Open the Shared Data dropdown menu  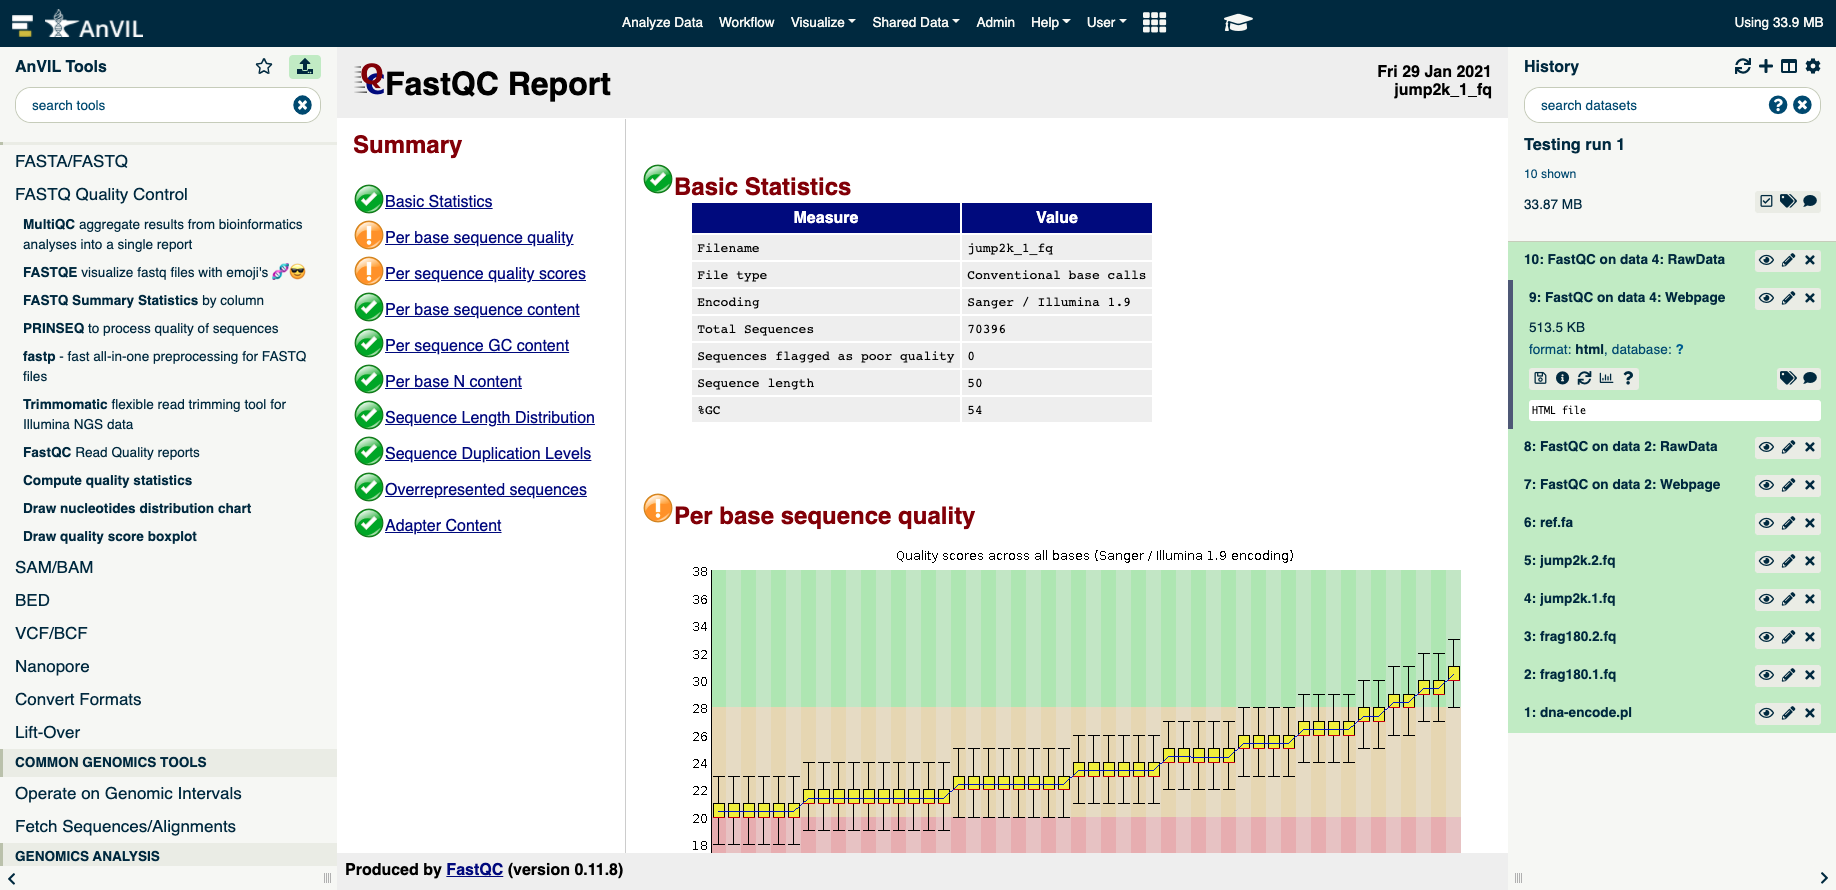(915, 22)
